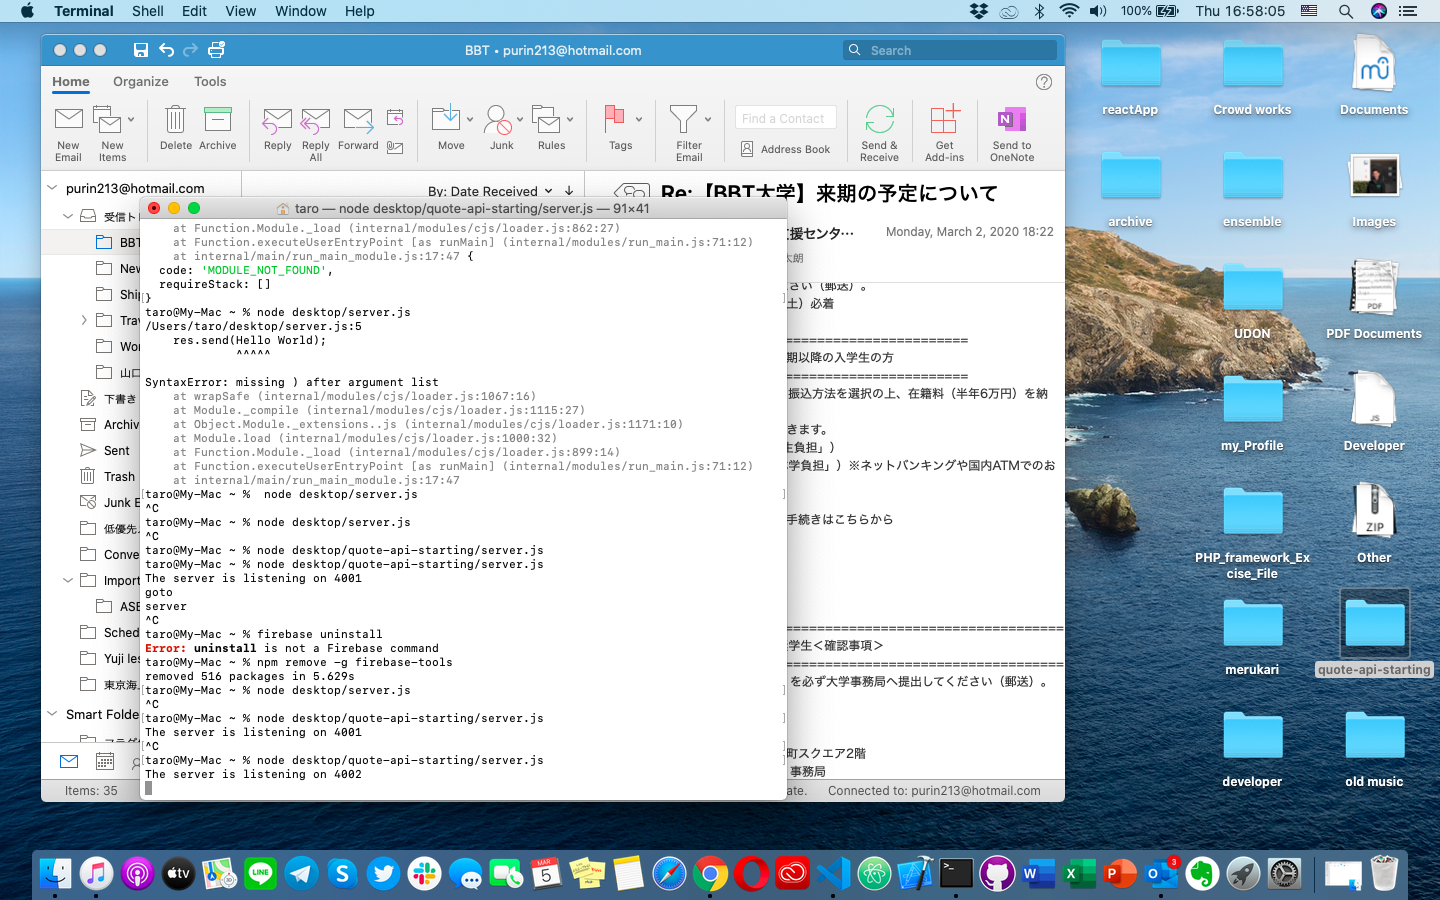
Task: Open Outlook help question mark
Action: pos(1044,82)
